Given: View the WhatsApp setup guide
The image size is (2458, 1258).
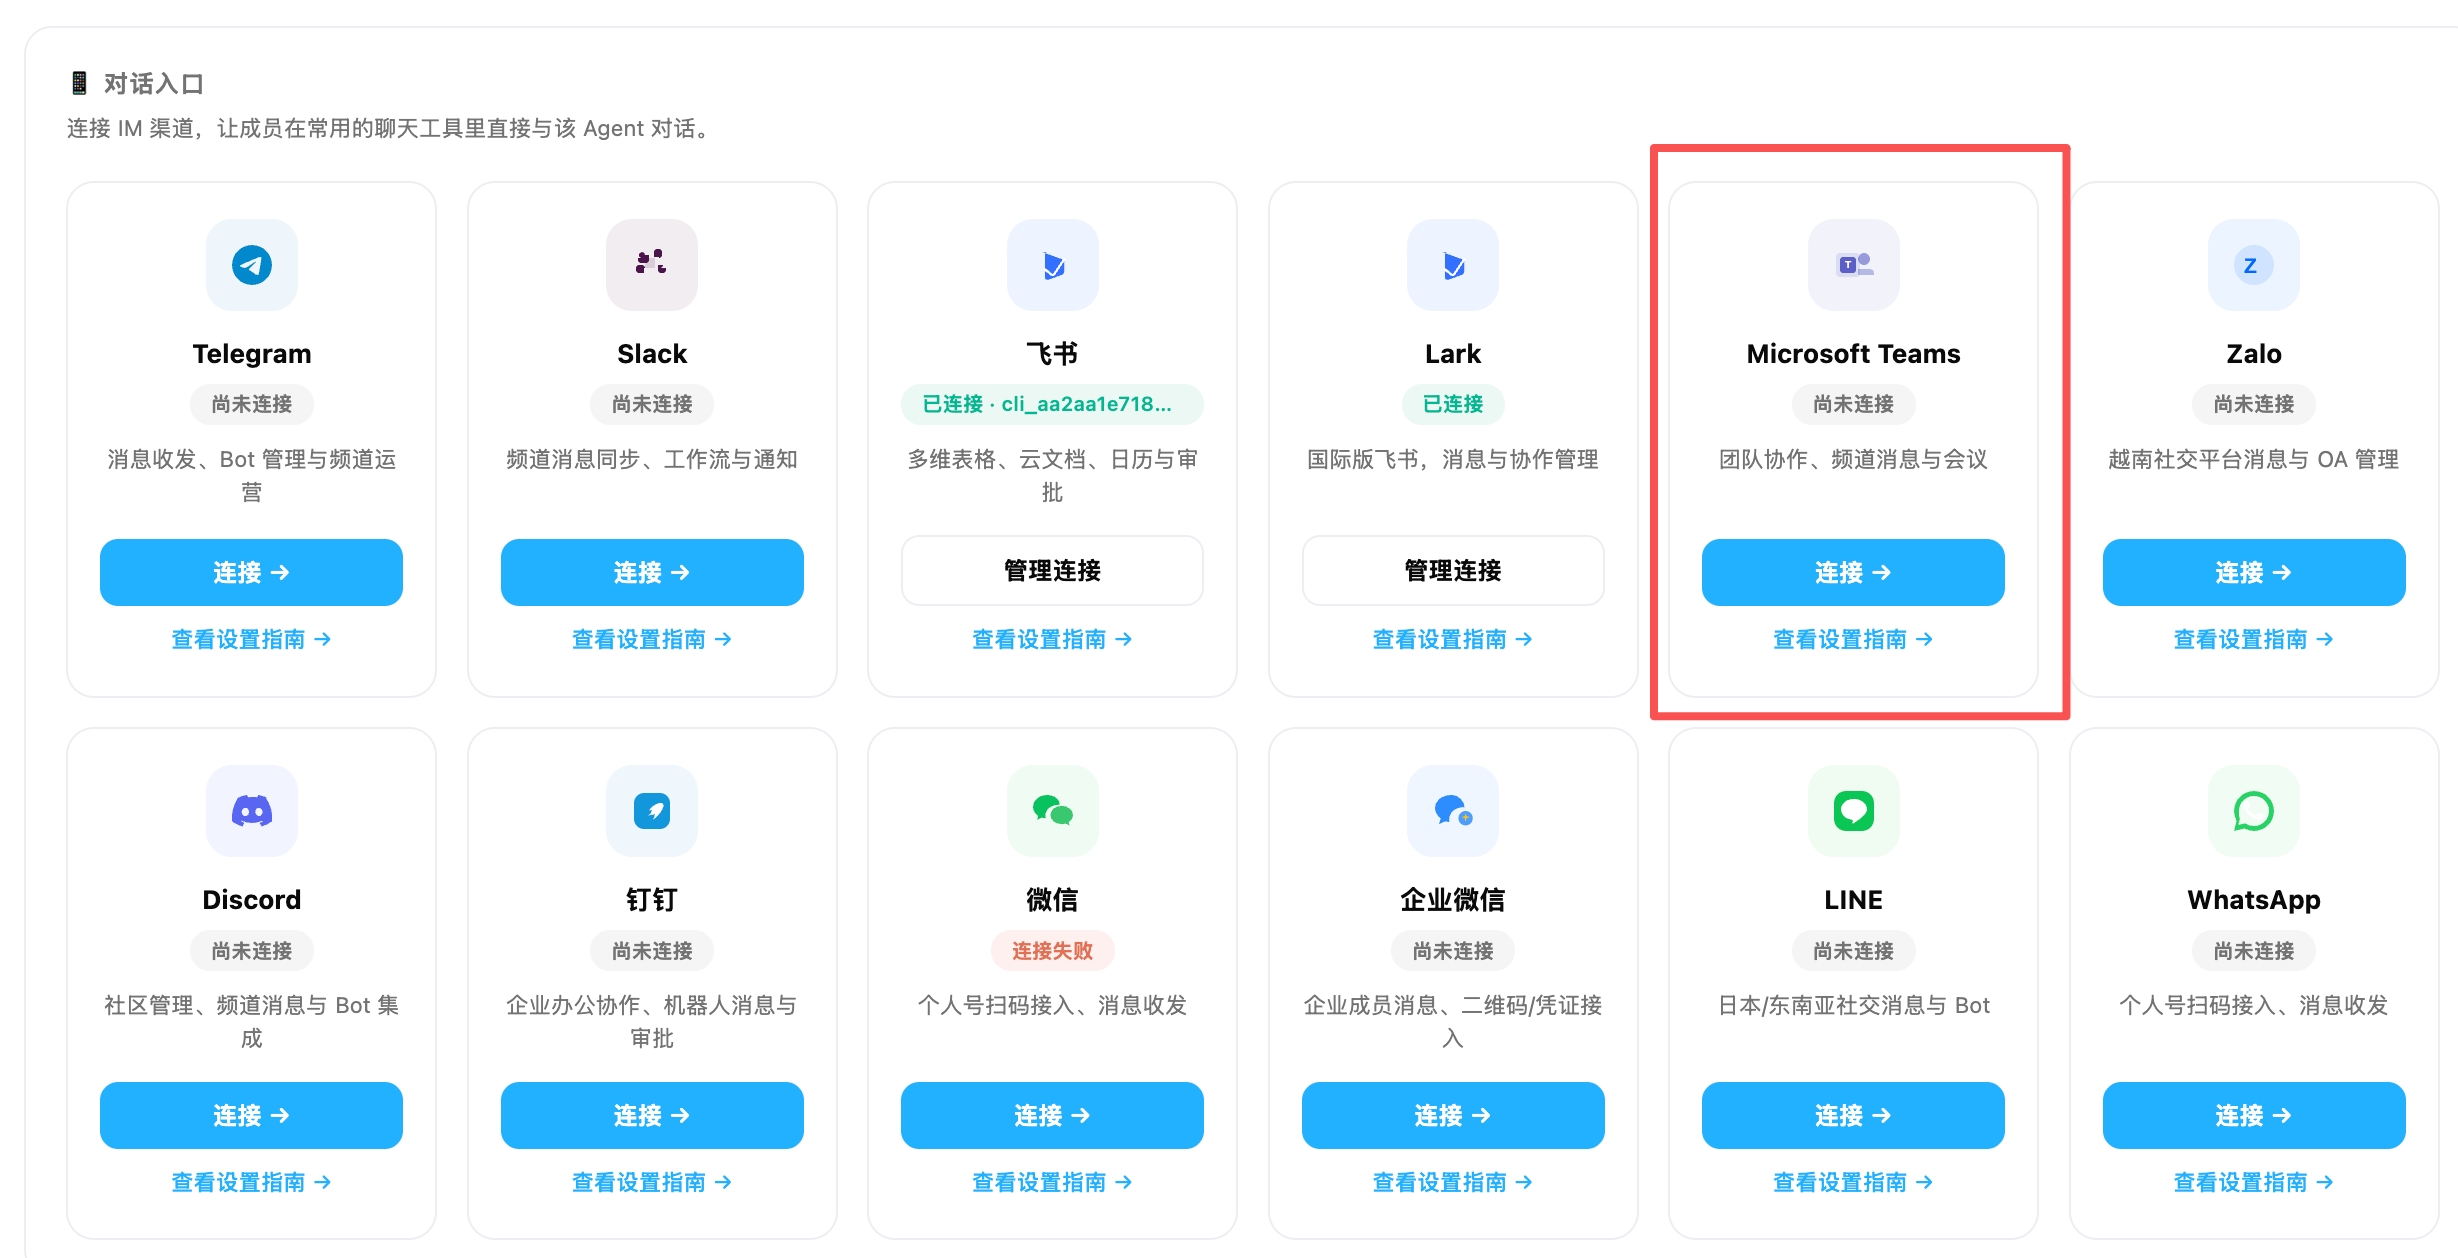Looking at the screenshot, I should [2254, 1182].
